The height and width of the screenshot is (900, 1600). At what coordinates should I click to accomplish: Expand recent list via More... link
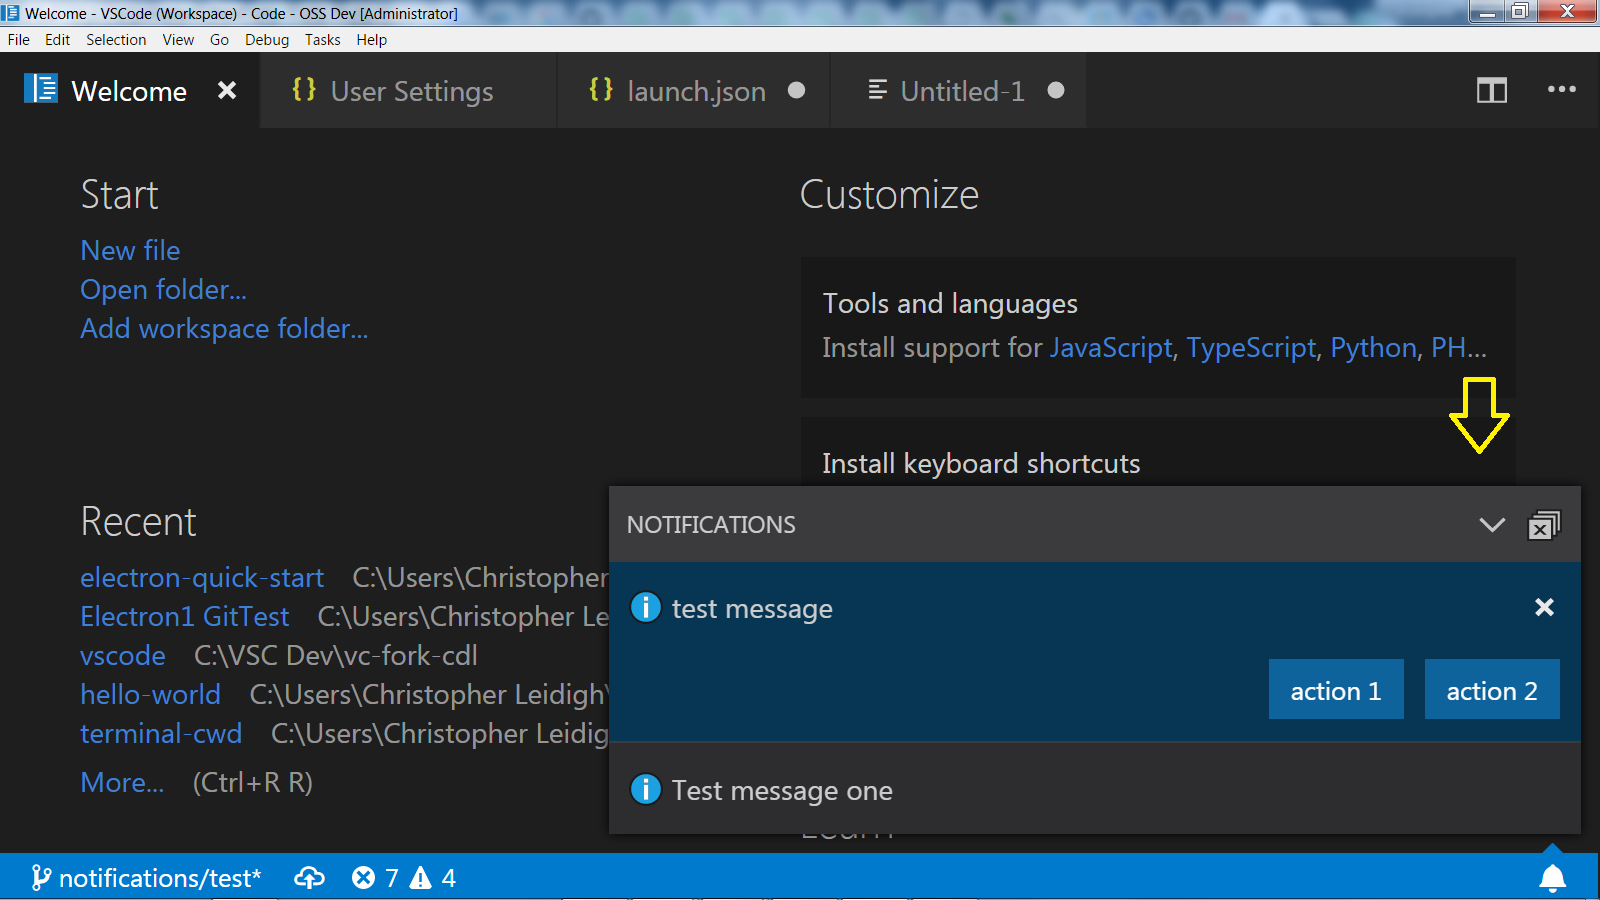coord(121,783)
